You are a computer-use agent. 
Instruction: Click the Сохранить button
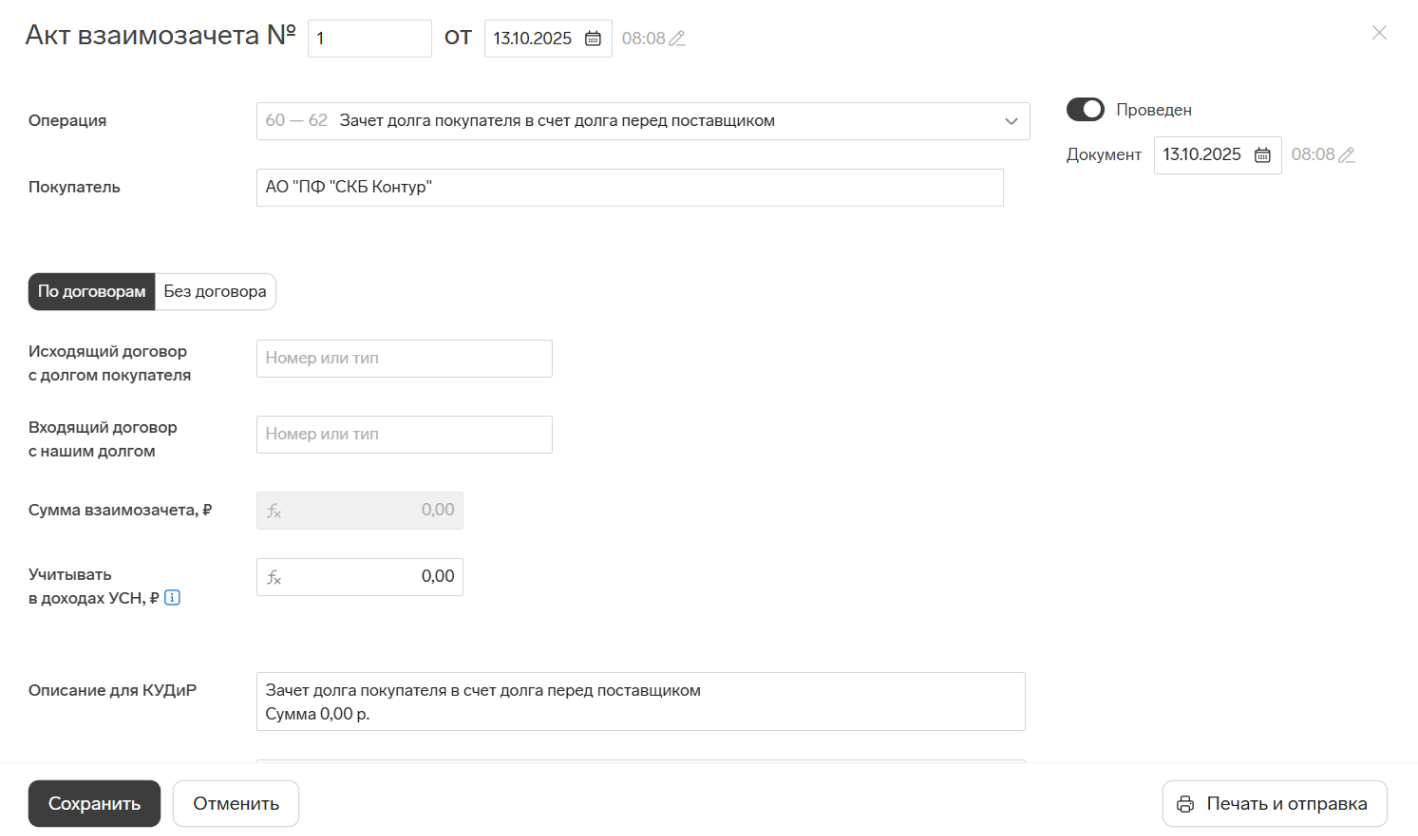click(x=94, y=804)
